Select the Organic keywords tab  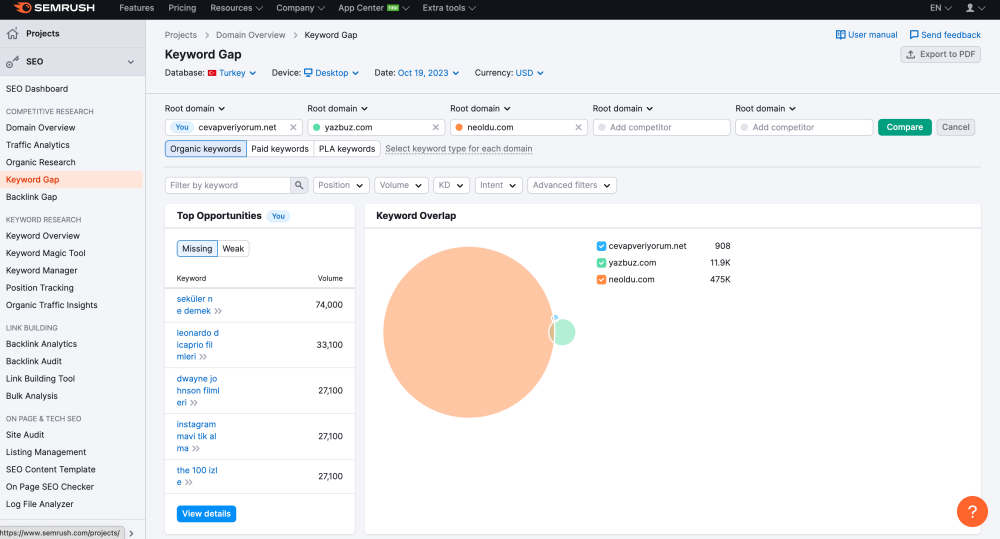point(205,149)
